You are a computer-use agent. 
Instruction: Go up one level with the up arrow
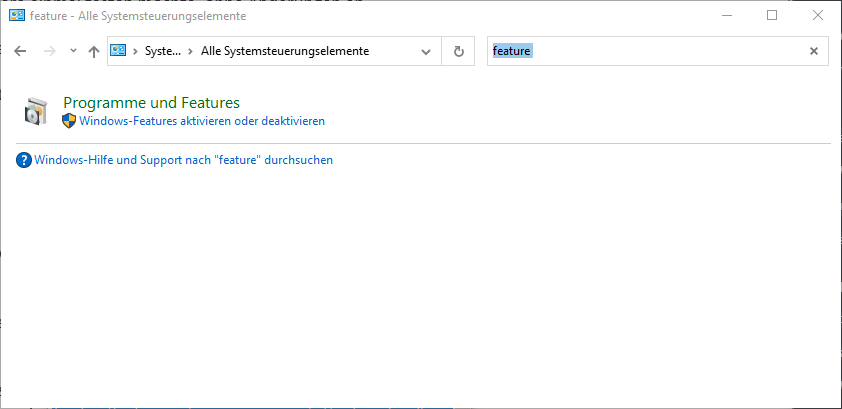[94, 52]
